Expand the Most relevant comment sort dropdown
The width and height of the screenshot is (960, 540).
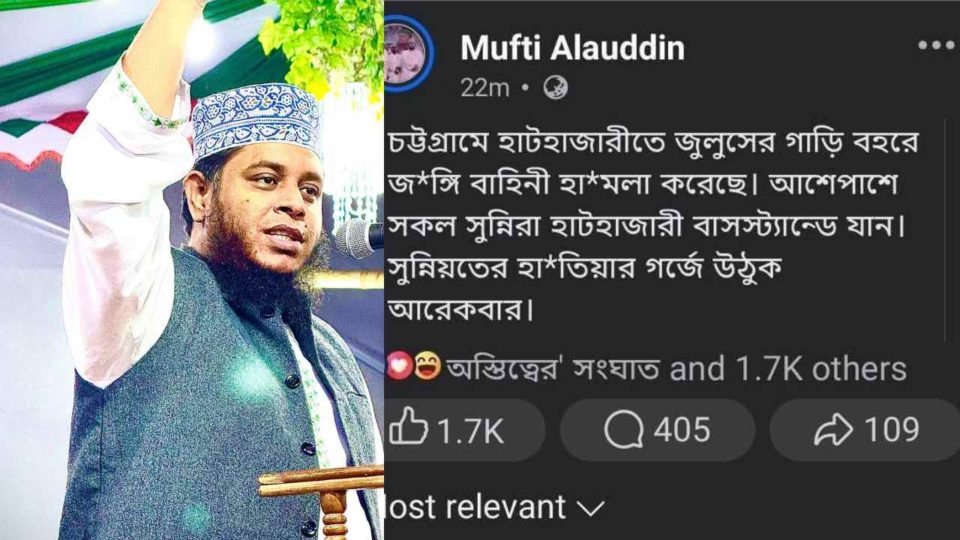(495, 507)
